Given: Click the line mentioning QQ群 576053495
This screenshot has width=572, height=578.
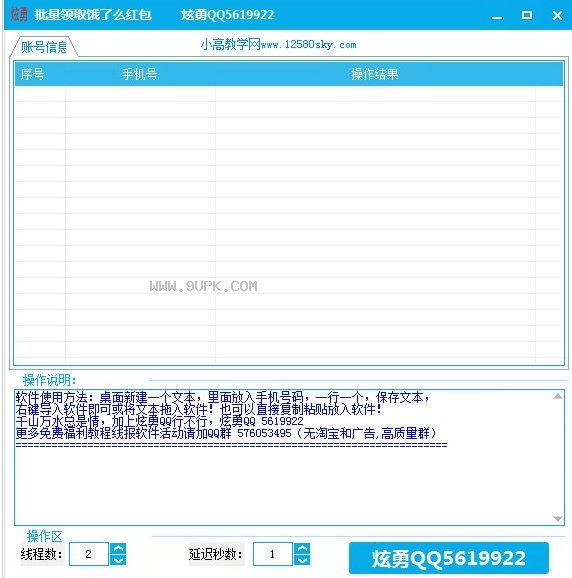Looking at the screenshot, I should pyautogui.click(x=226, y=433).
